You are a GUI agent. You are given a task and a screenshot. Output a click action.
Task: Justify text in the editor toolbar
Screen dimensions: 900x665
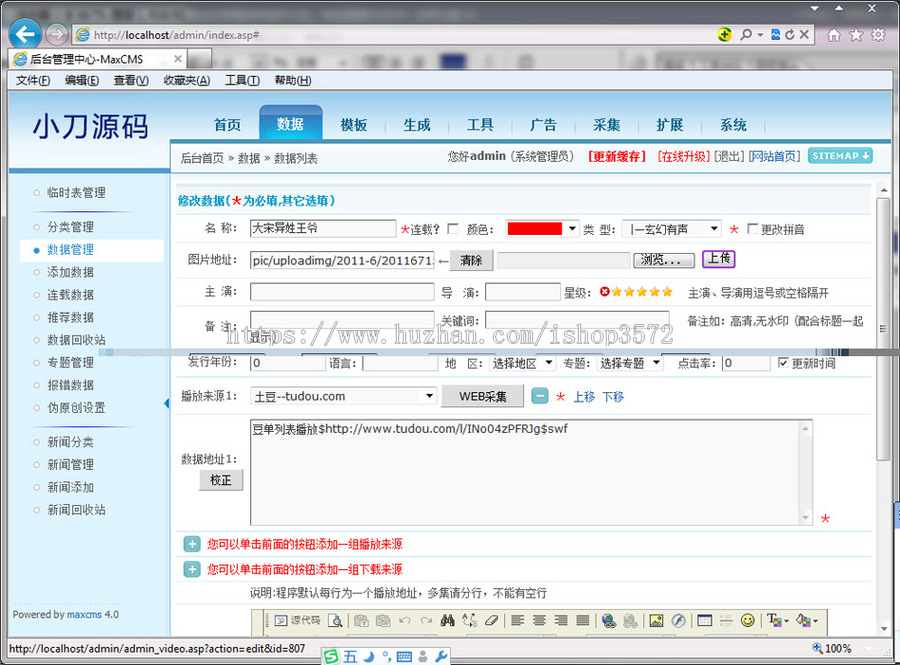(x=583, y=620)
